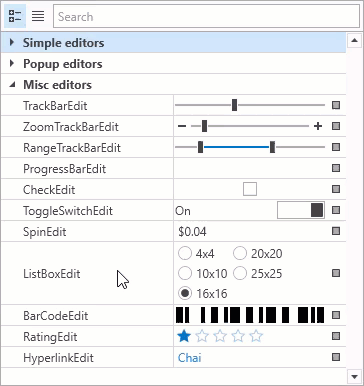Image resolution: width=364 pixels, height=386 pixels.
Task: Click the TrackBarEdit slider thumb
Action: point(235,105)
